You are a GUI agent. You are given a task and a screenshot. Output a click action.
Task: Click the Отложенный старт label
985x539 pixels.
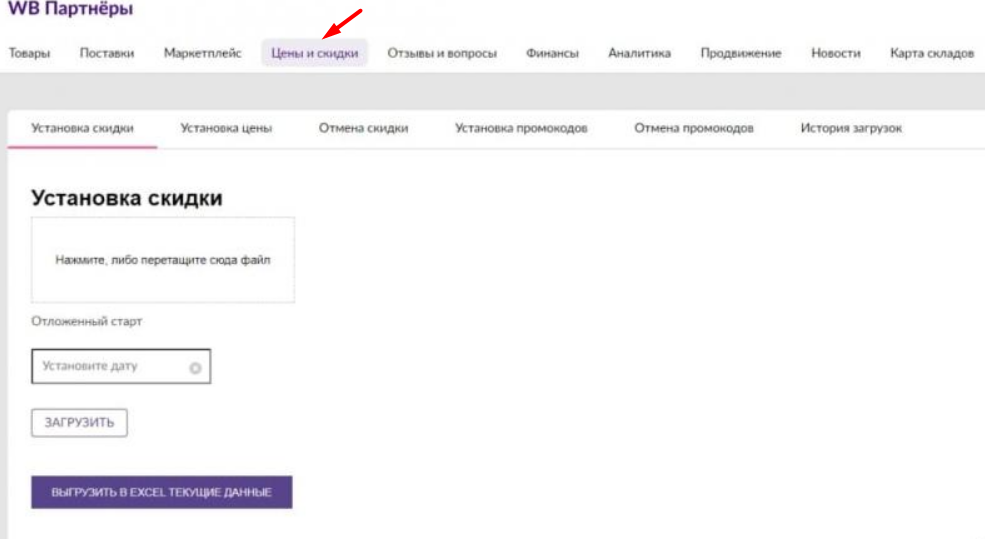(87, 321)
